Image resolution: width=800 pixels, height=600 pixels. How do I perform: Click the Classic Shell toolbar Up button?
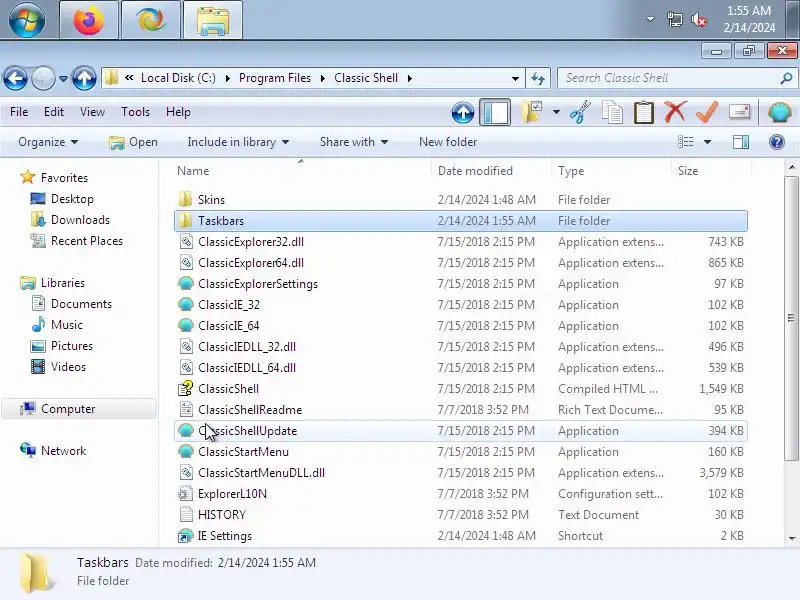point(463,112)
